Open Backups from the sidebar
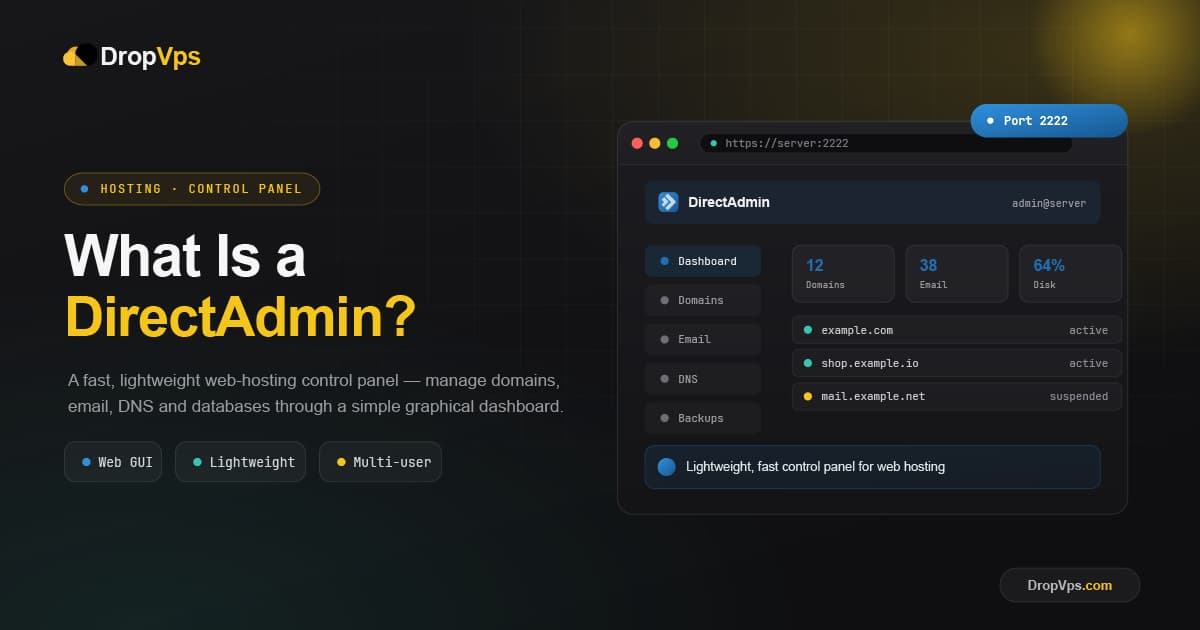 coord(703,418)
